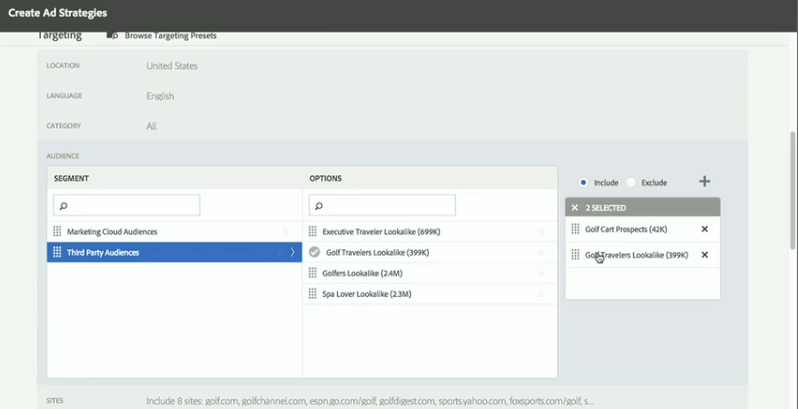
Task: Favorite Marketing Cloud Audiences with star
Action: click(x=286, y=231)
